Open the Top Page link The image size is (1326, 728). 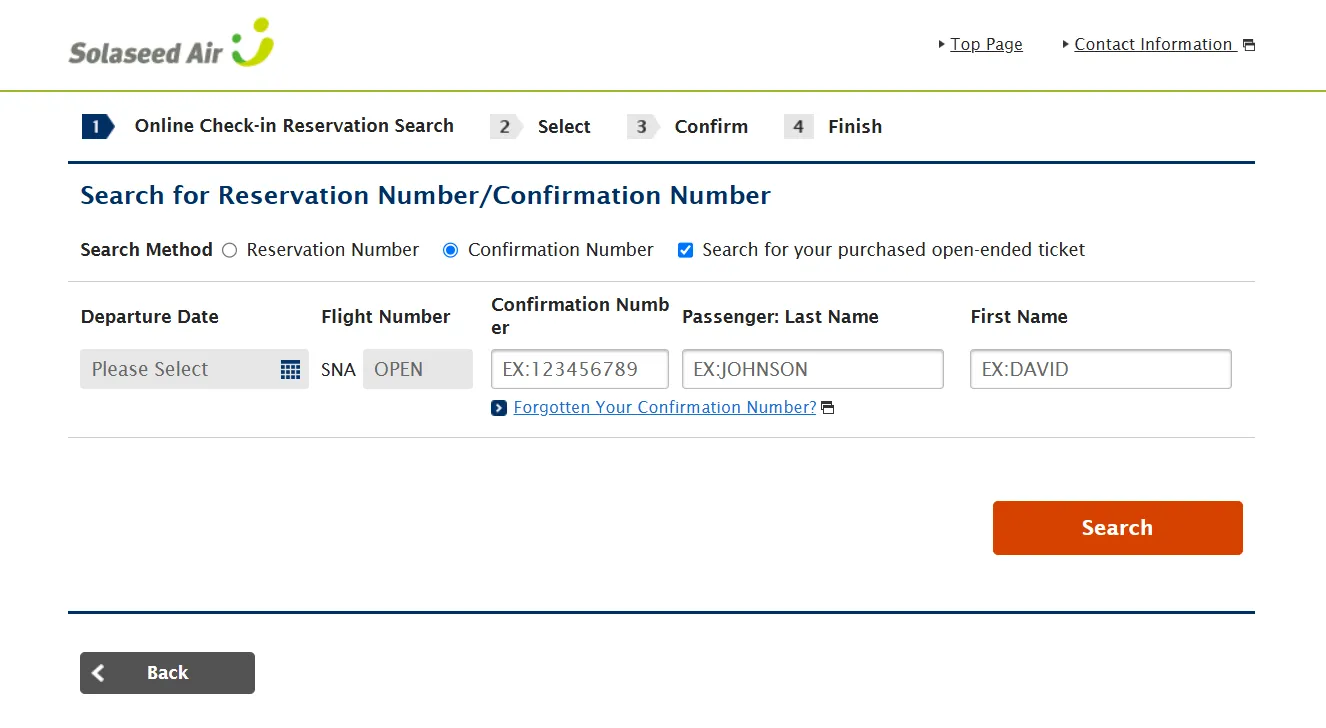(986, 44)
